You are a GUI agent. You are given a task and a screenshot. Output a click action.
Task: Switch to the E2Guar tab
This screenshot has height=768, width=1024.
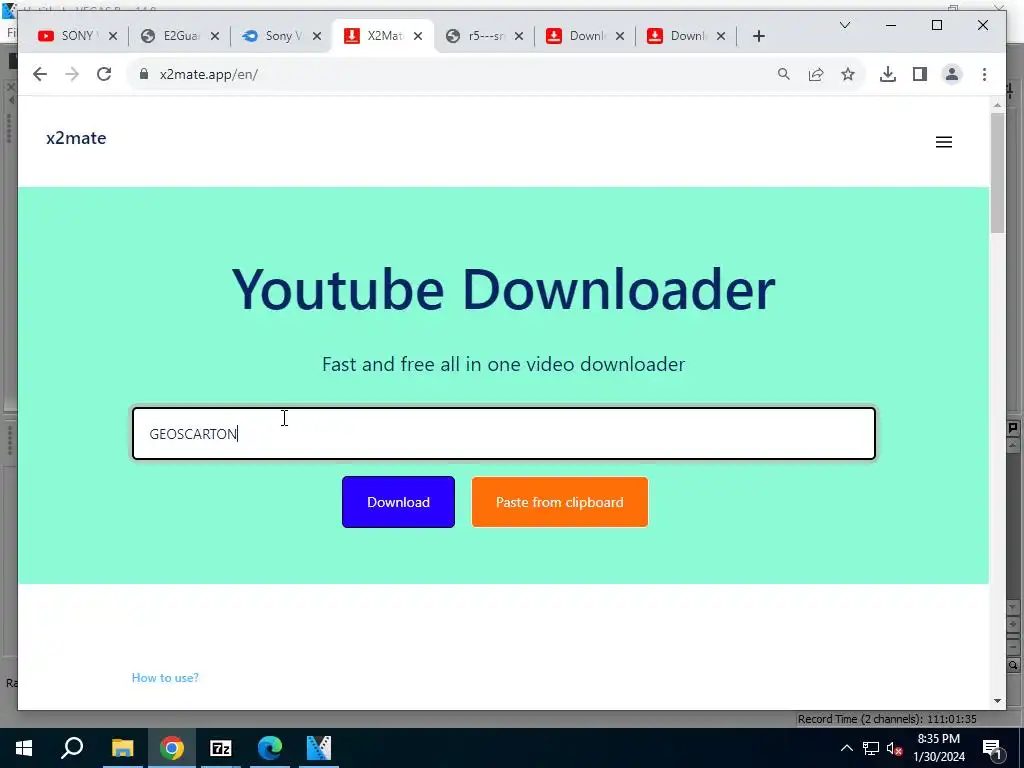180,36
